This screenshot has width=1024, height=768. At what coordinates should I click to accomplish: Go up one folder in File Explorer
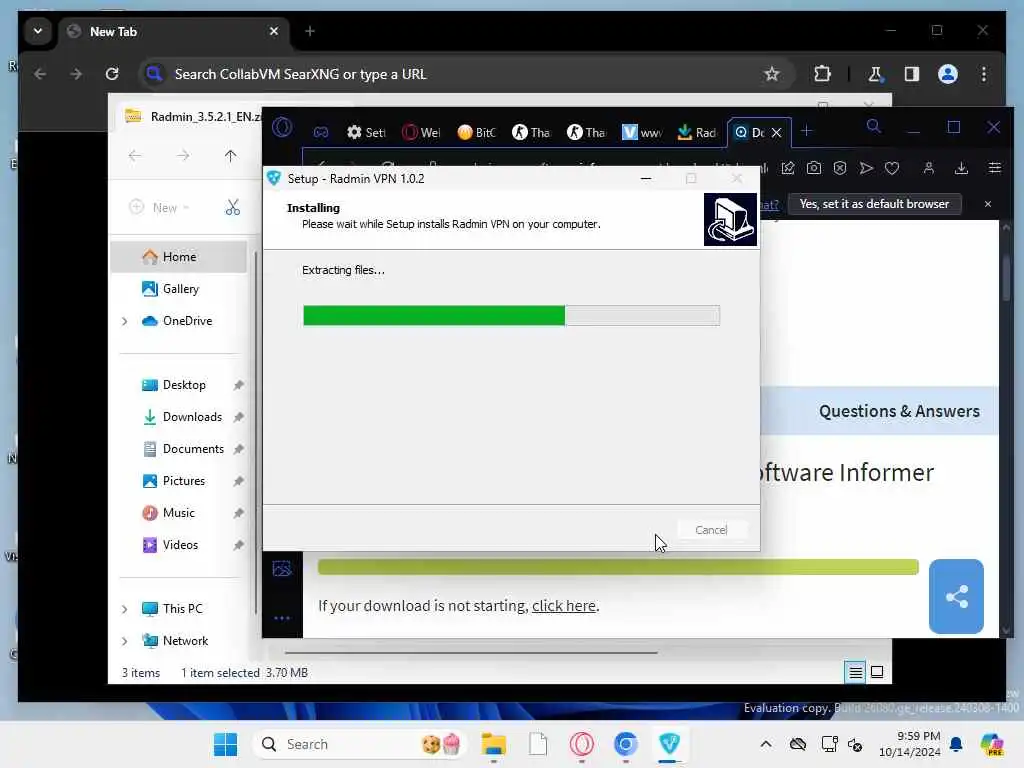(x=230, y=155)
